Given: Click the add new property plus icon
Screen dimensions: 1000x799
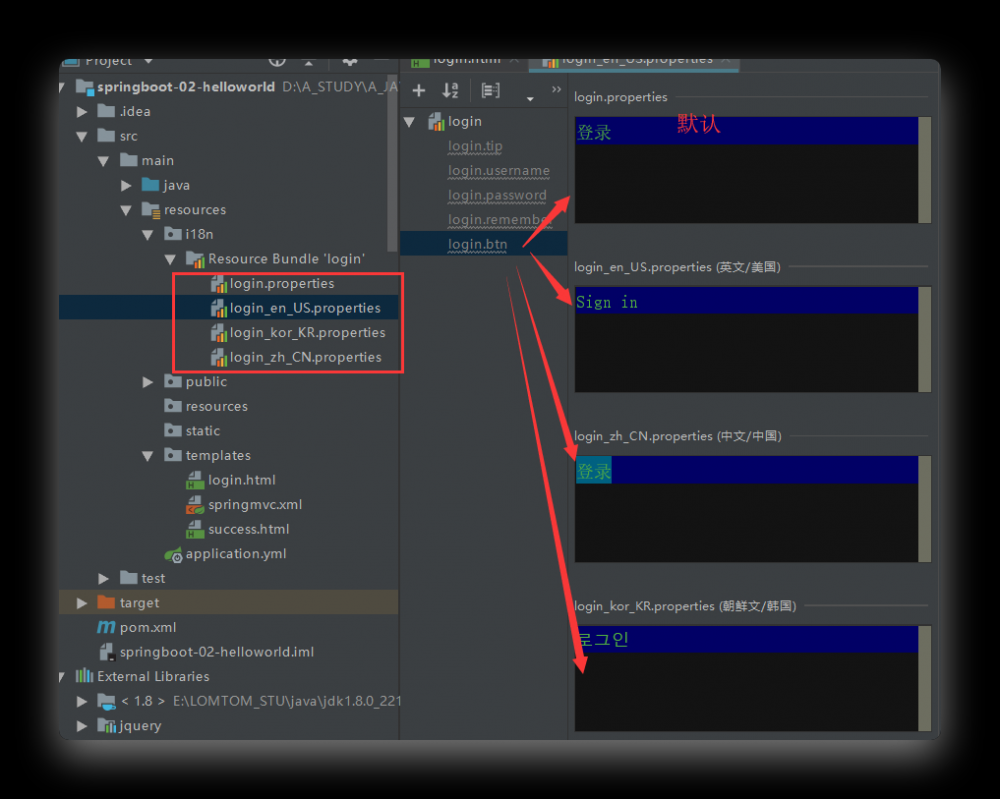Looking at the screenshot, I should click(x=419, y=91).
